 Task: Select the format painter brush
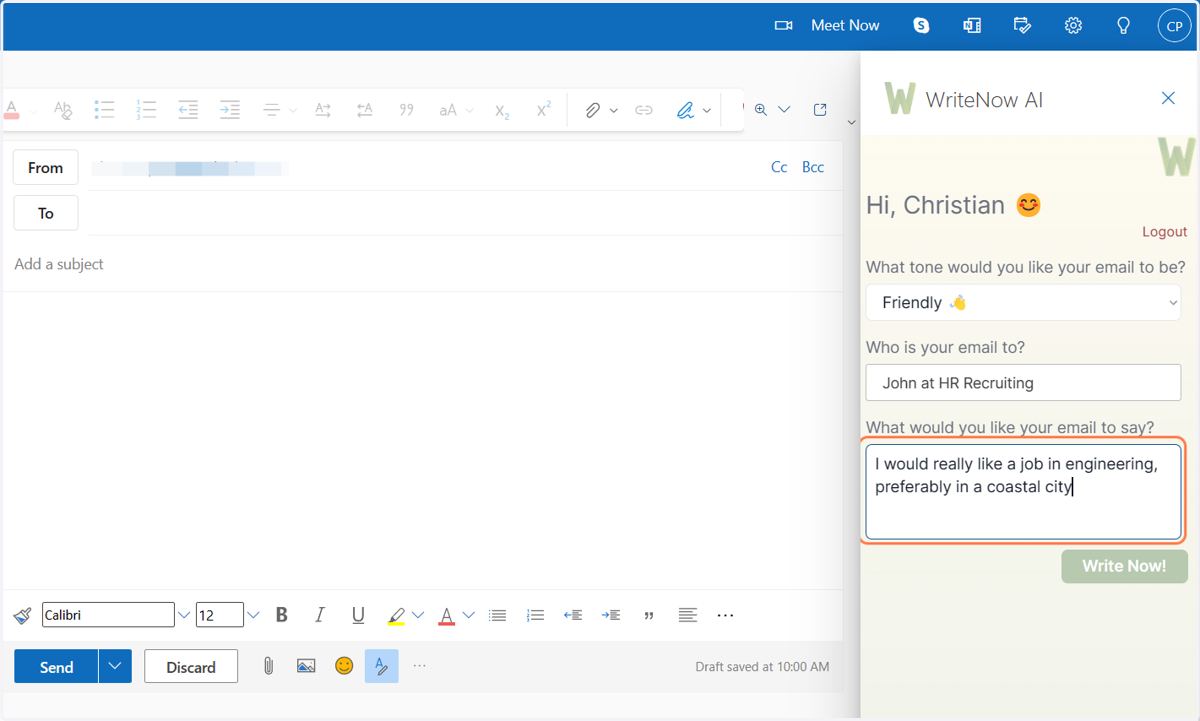point(22,615)
